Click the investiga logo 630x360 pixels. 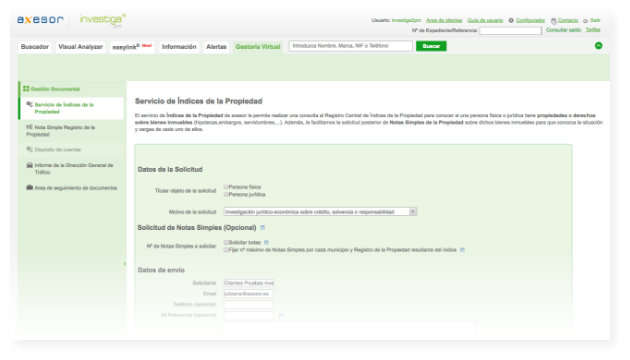tap(103, 20)
